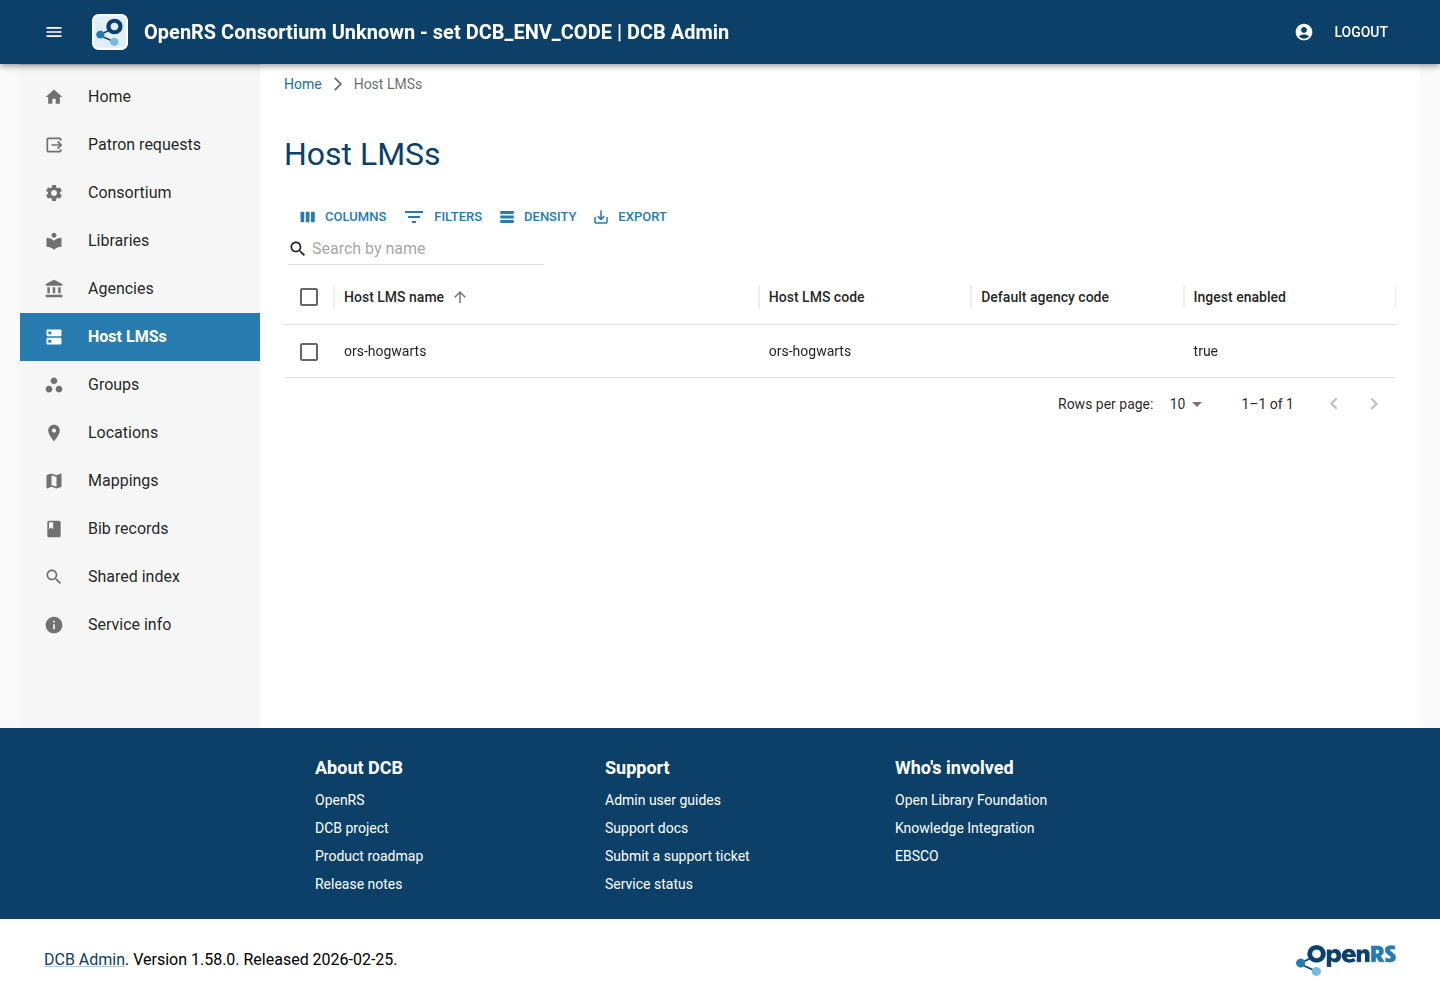
Task: Click the sort arrow on Host LMS name
Action: 460,297
